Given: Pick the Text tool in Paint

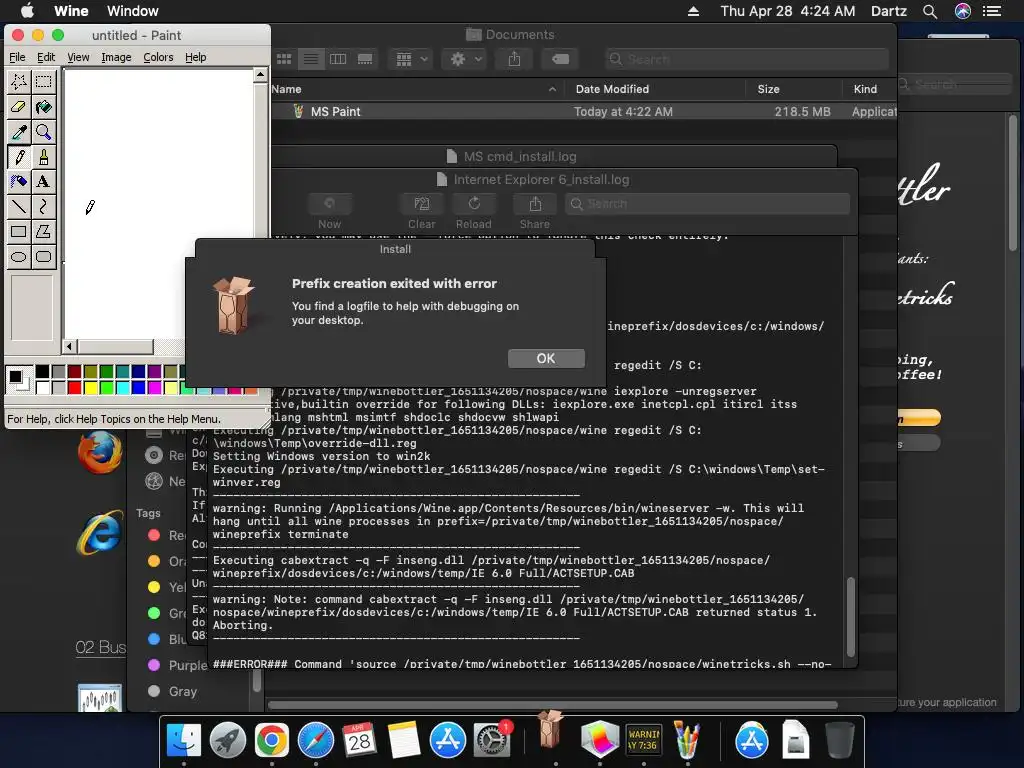Looking at the screenshot, I should [44, 182].
